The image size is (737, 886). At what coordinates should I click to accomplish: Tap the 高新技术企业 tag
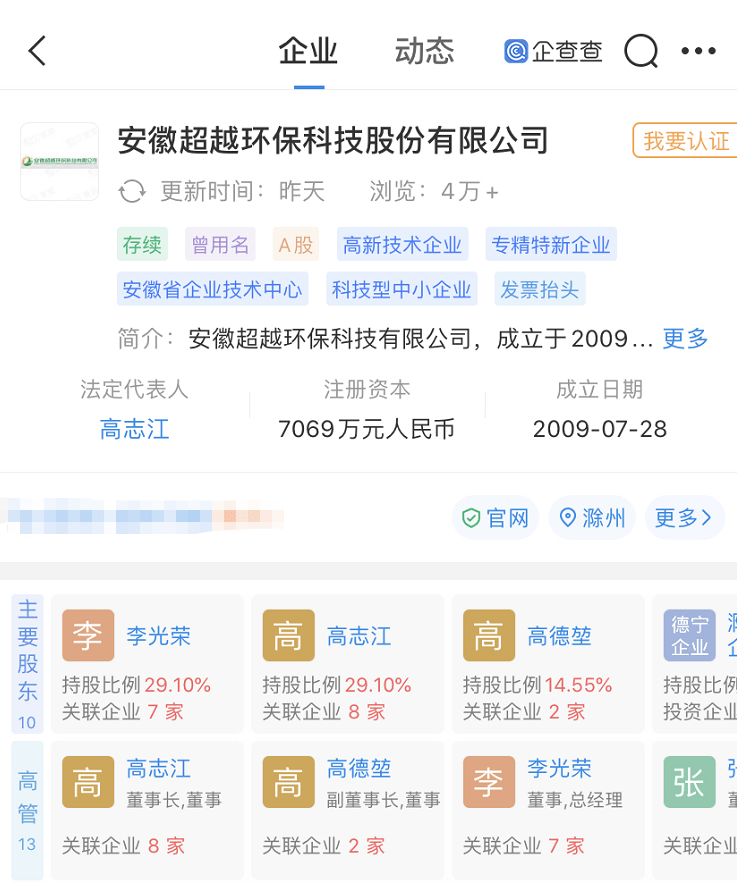(402, 244)
